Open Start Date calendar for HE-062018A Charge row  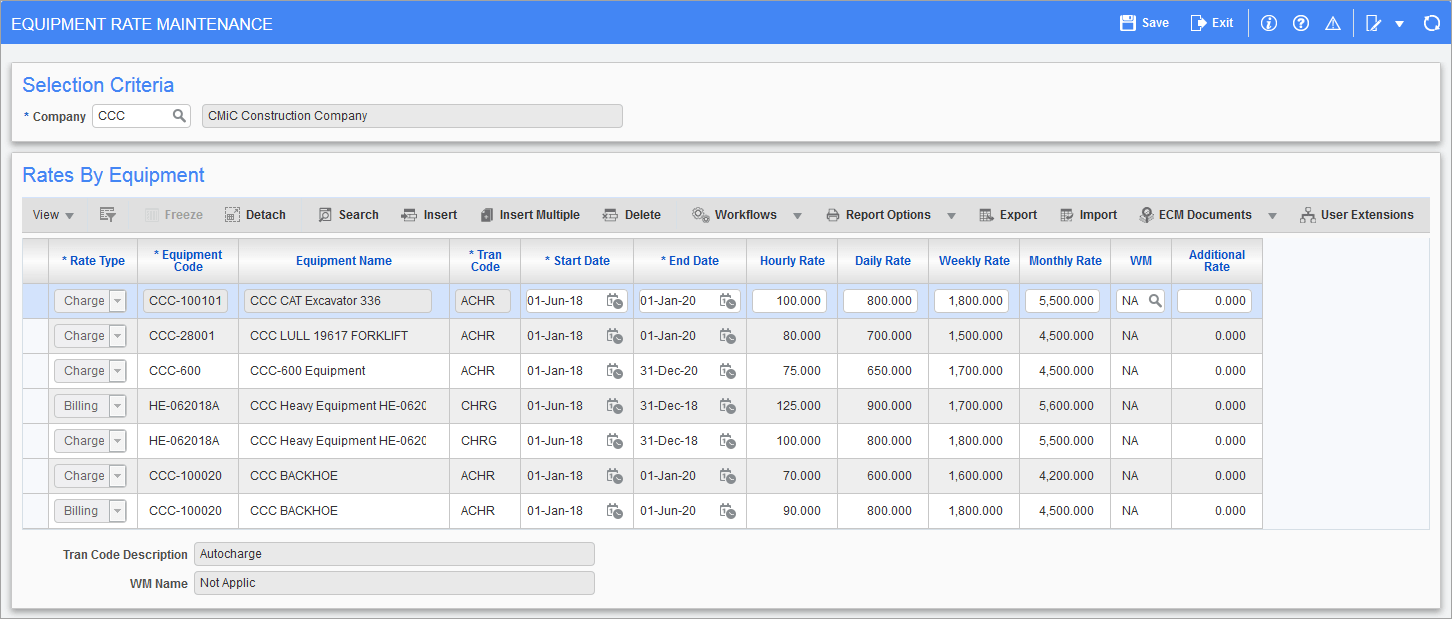point(615,441)
